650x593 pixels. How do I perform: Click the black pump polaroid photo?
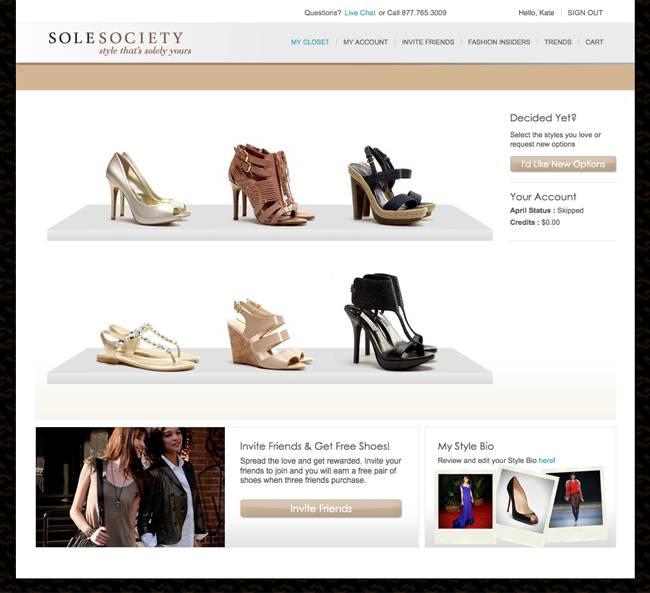(525, 503)
